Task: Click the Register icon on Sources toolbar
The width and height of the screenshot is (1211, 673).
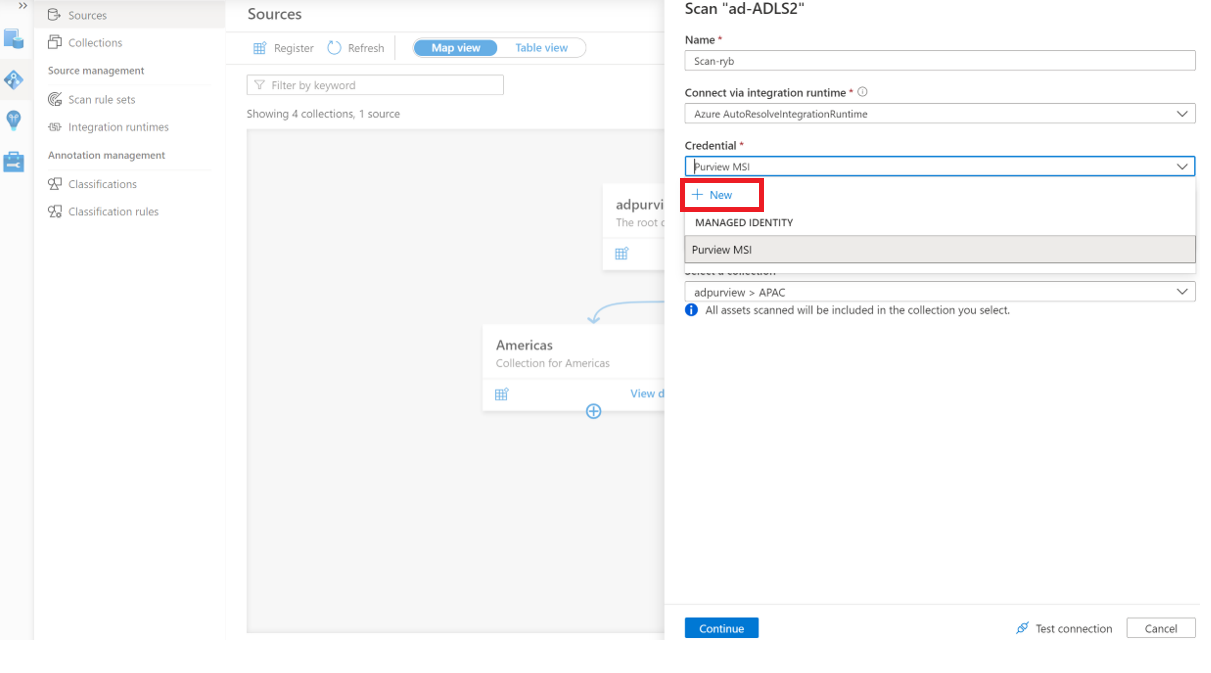Action: pos(259,47)
